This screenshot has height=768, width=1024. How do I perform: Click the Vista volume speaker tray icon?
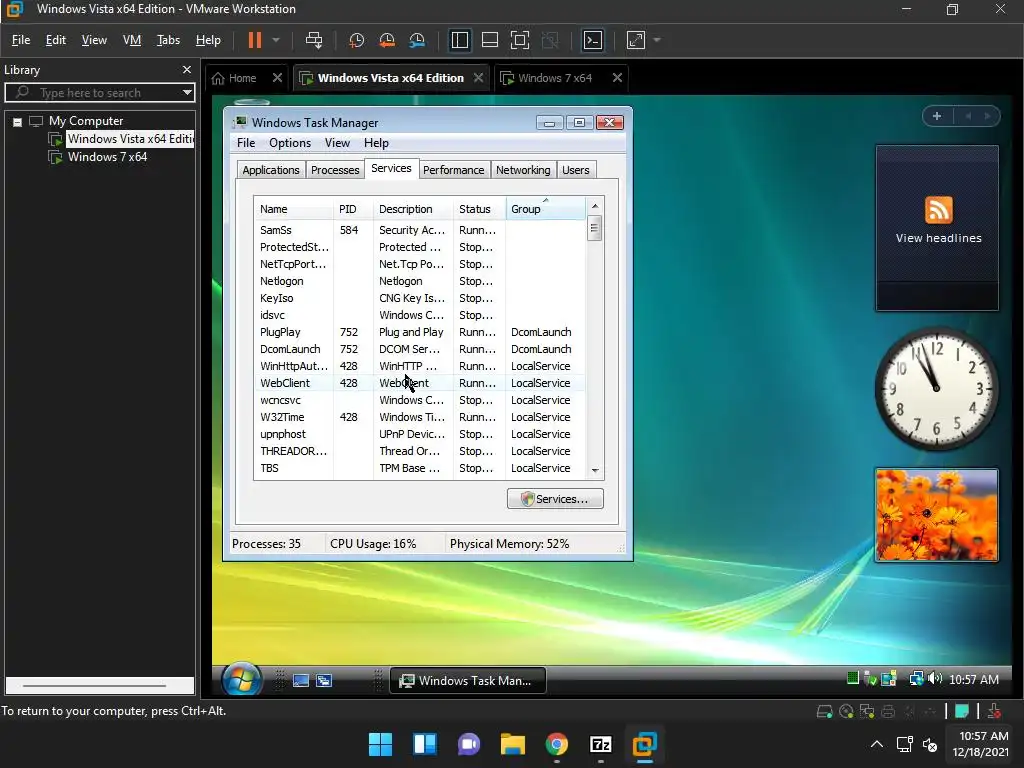click(935, 679)
